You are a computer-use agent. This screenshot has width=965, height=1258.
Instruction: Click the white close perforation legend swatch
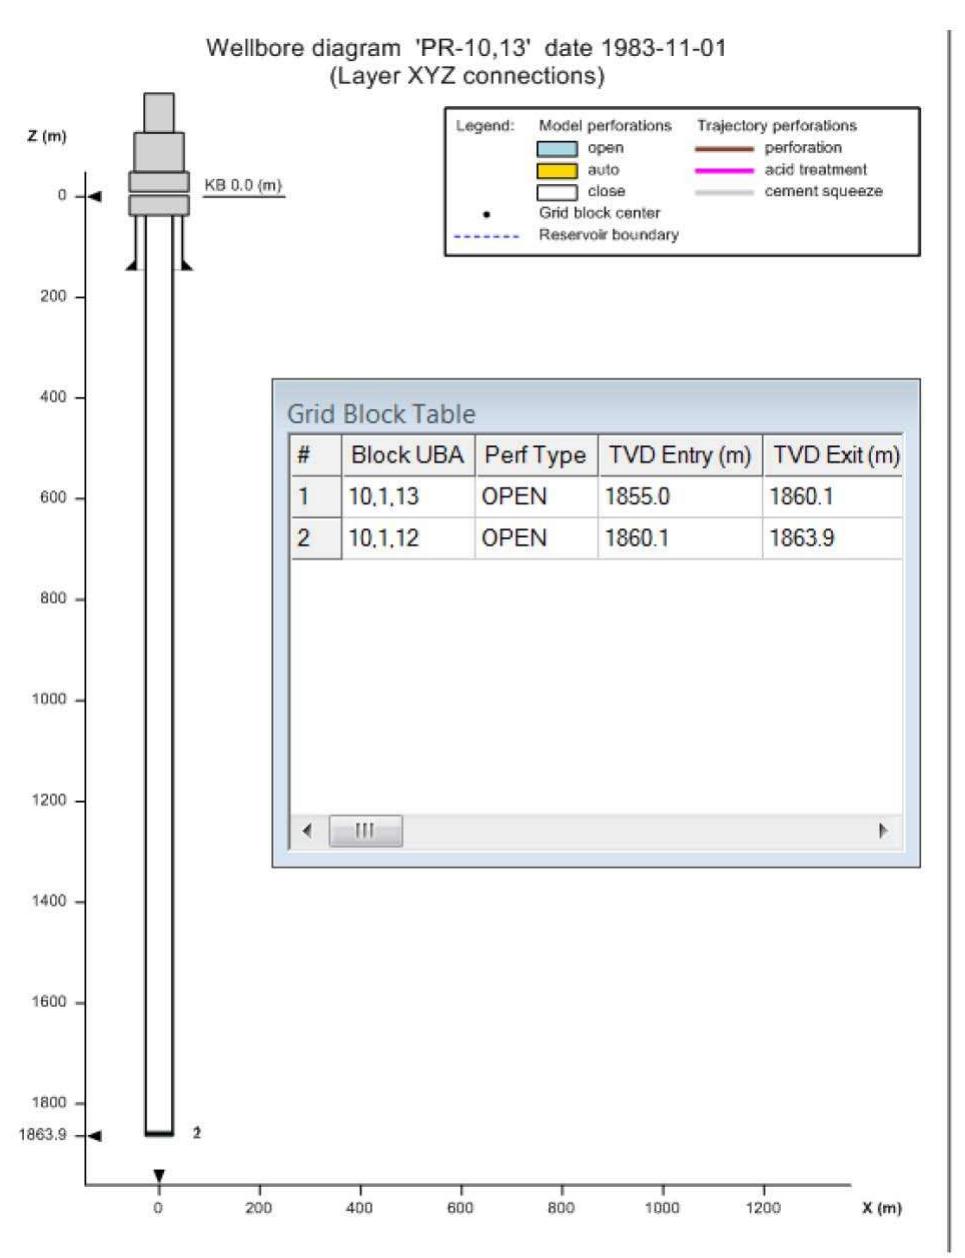coord(557,192)
